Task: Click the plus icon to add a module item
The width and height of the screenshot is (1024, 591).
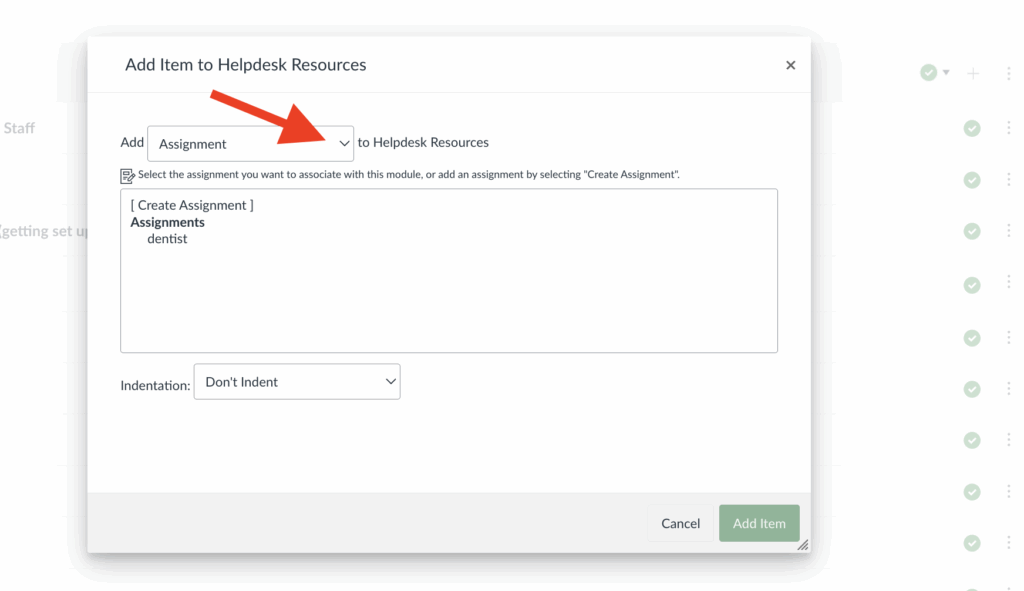Action: click(973, 72)
